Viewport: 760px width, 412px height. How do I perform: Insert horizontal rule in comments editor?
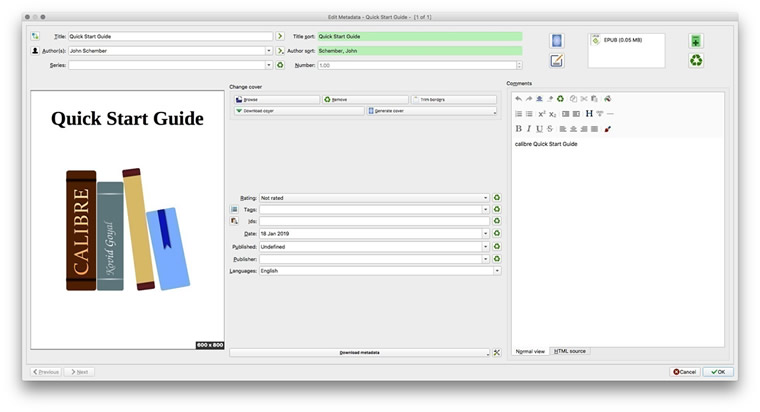[610, 114]
